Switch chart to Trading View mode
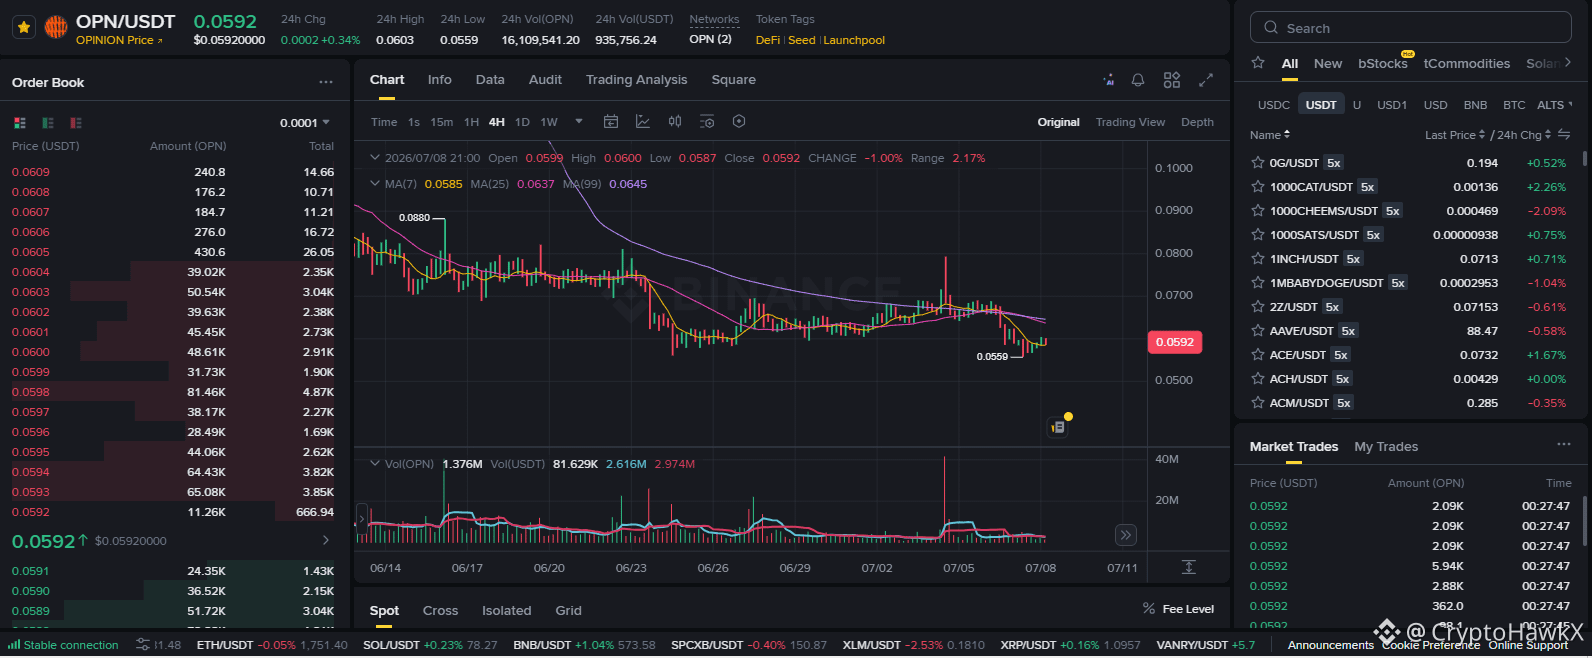Screen dimensions: 1592x658 [1130, 122]
